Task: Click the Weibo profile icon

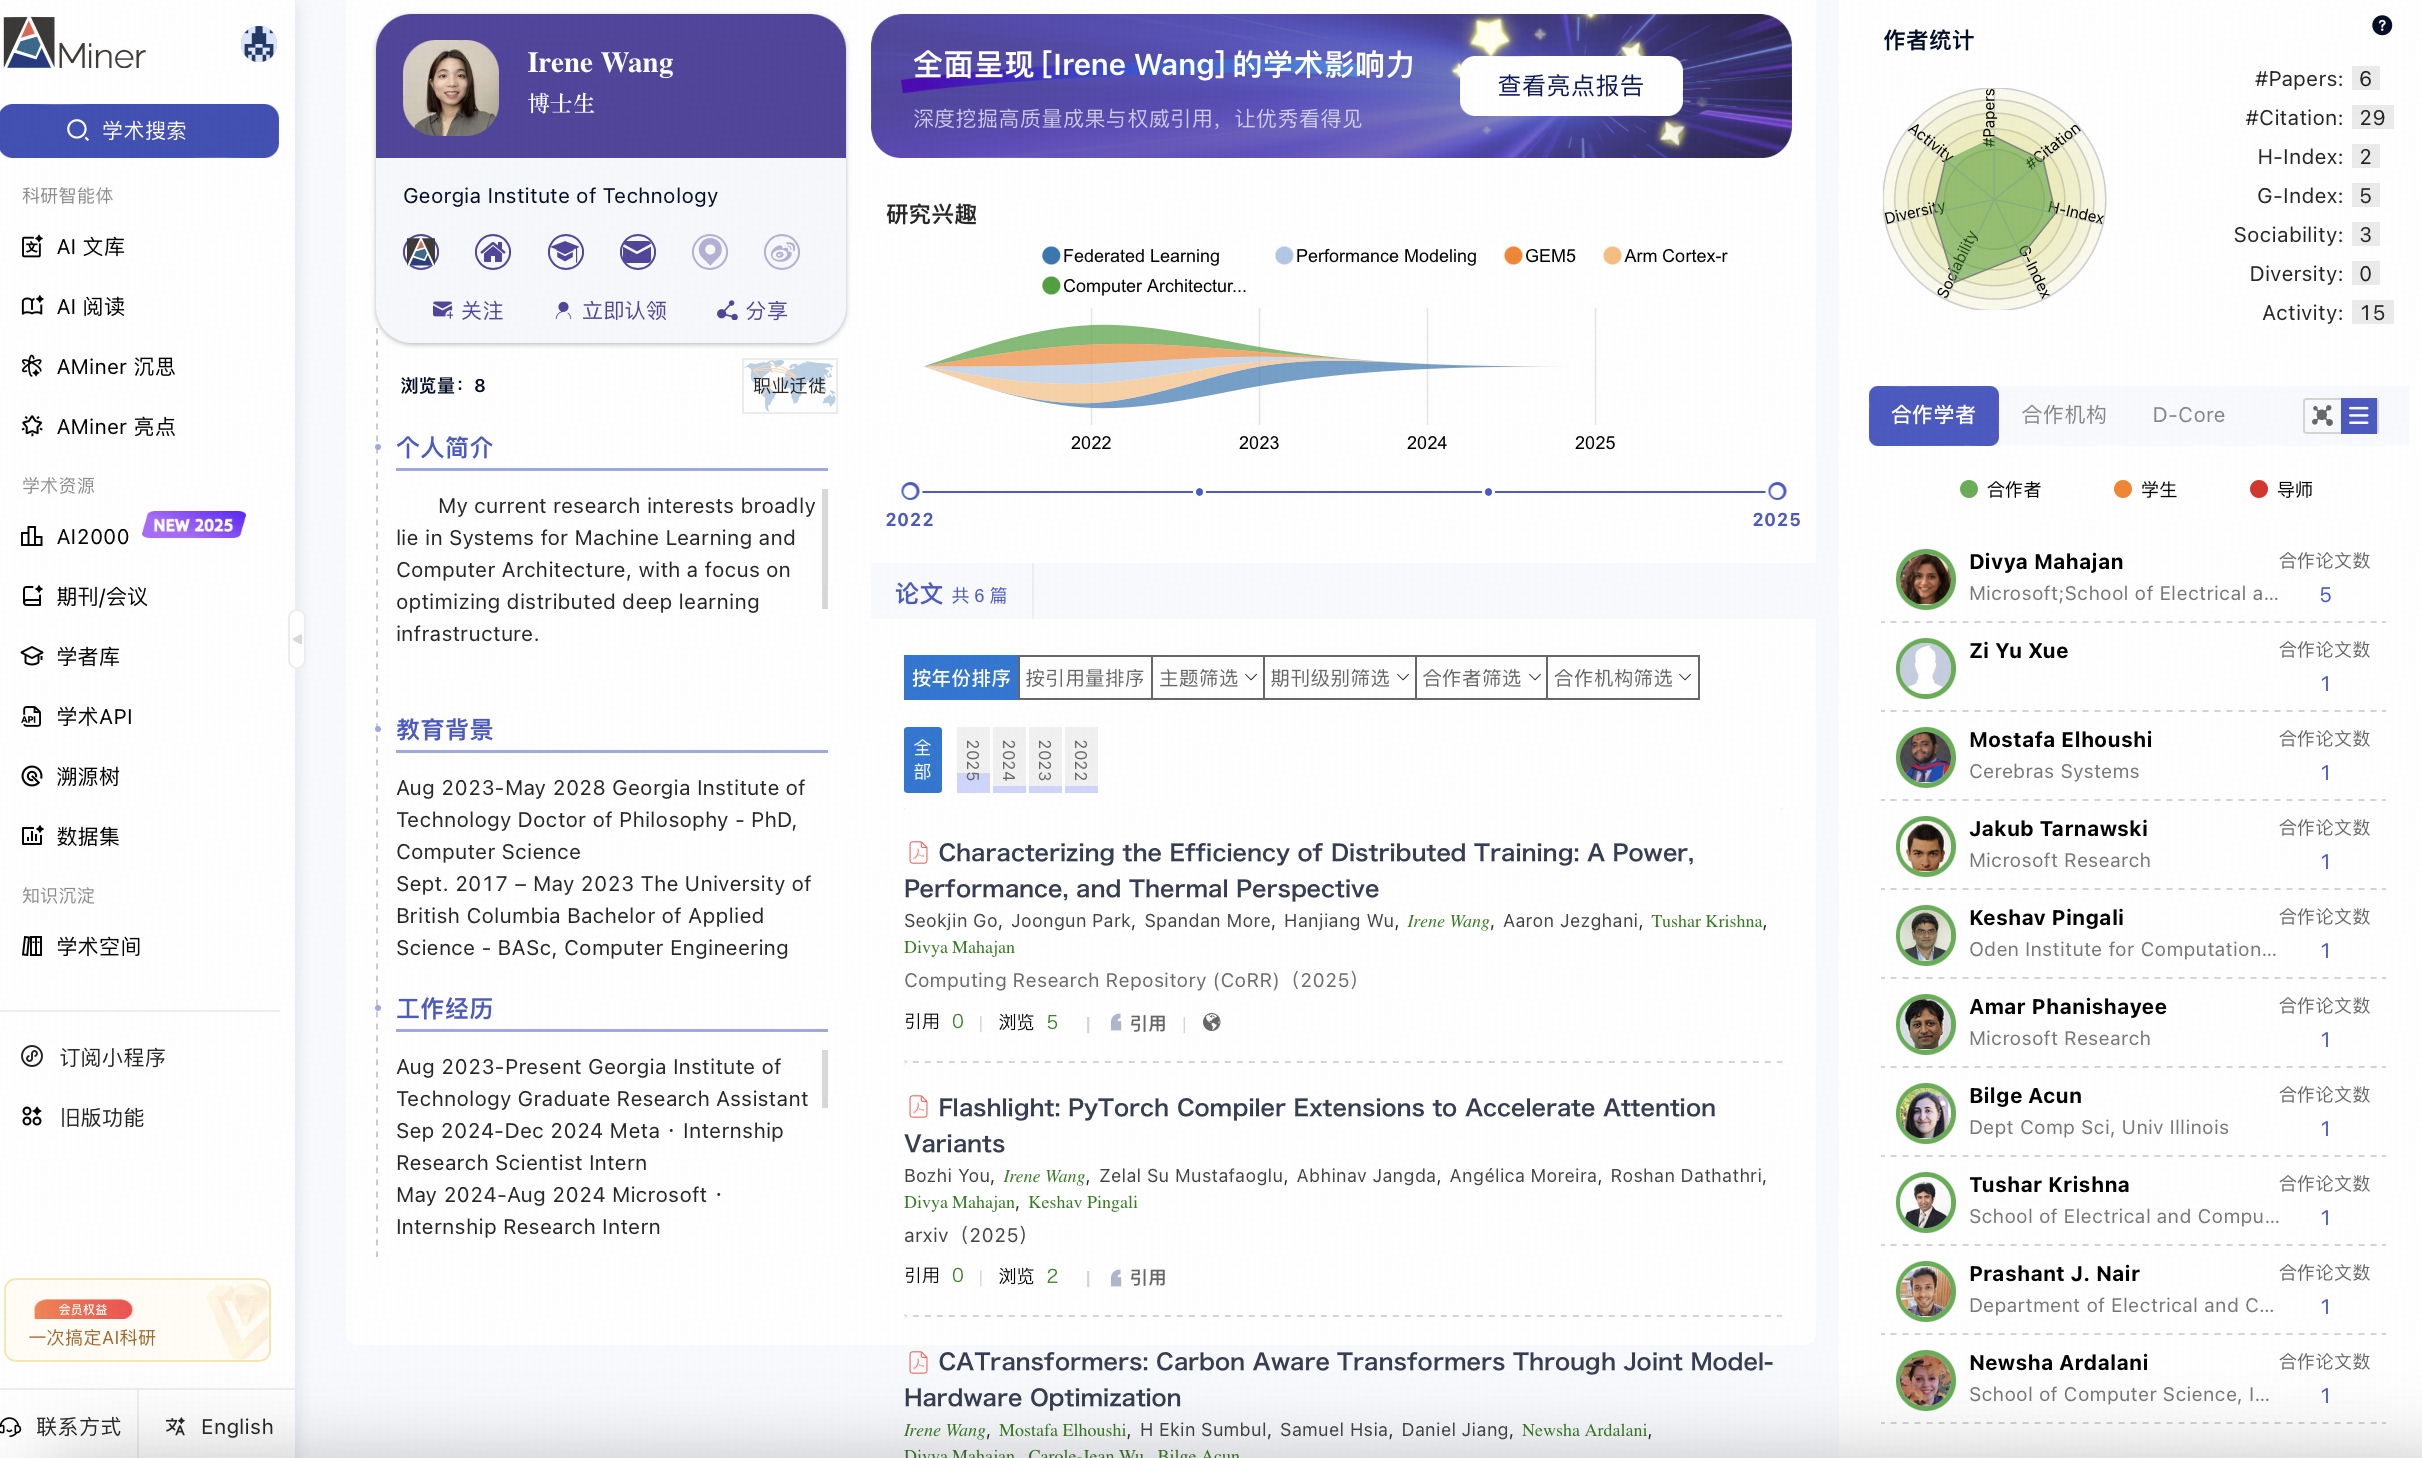Action: [x=781, y=252]
